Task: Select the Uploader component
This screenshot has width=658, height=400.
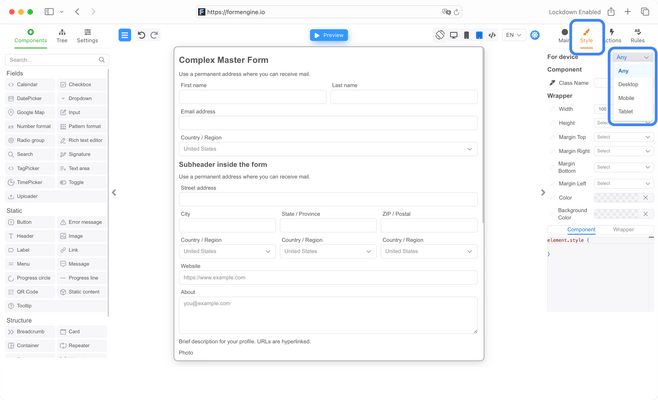Action: coord(56,196)
